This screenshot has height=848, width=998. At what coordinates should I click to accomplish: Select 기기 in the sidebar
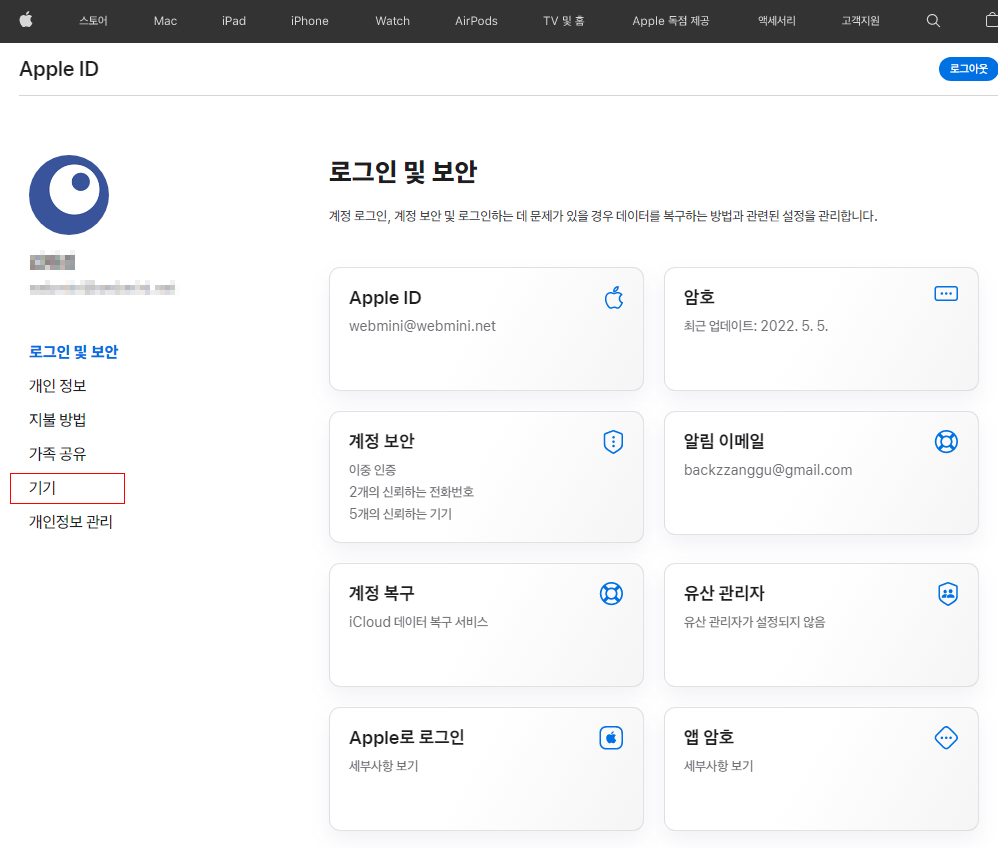(x=43, y=488)
